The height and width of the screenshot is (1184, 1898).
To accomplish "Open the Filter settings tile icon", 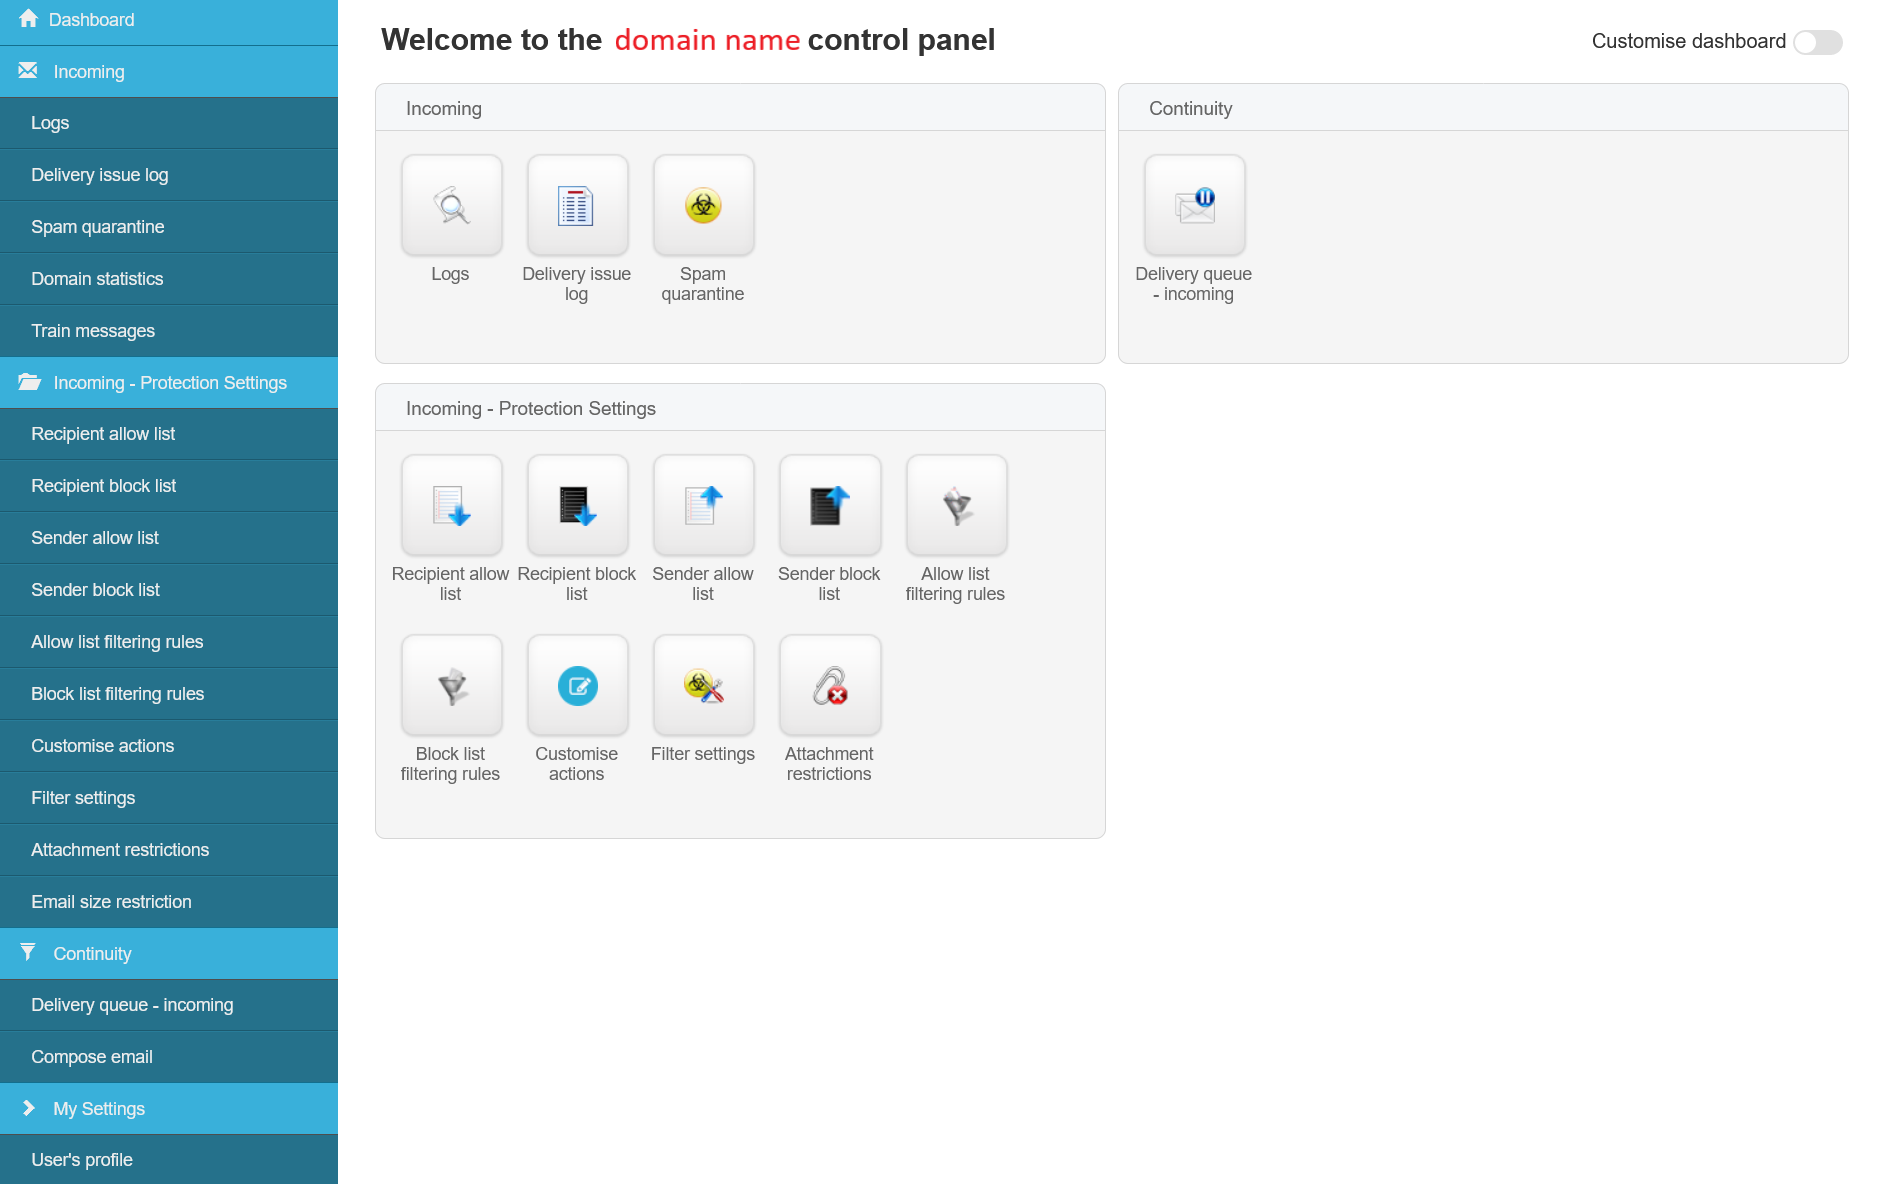I will [703, 685].
